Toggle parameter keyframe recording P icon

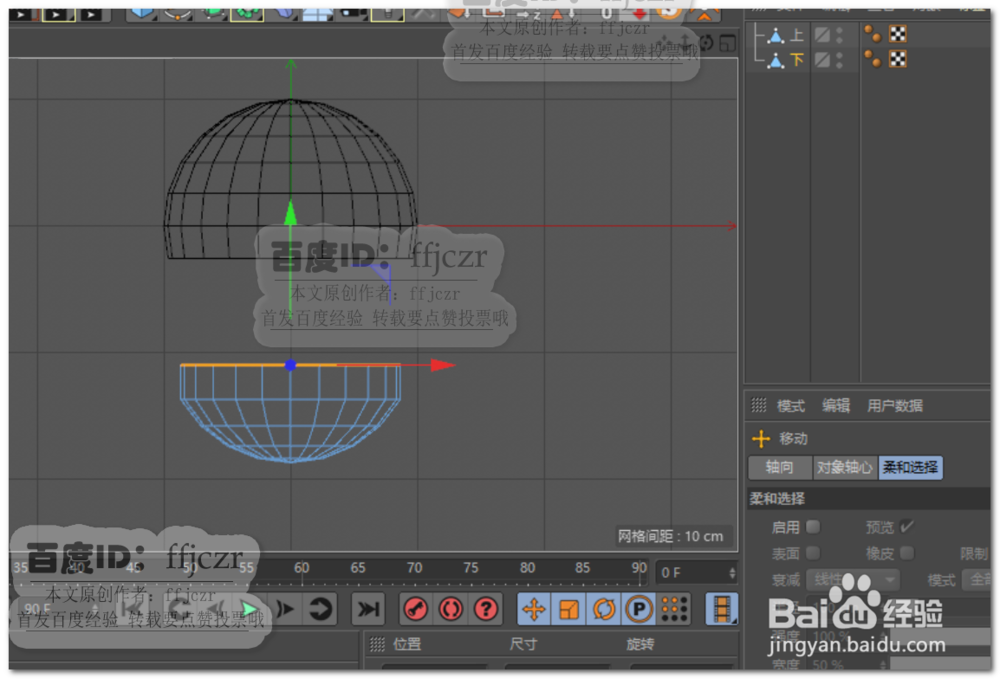[639, 609]
